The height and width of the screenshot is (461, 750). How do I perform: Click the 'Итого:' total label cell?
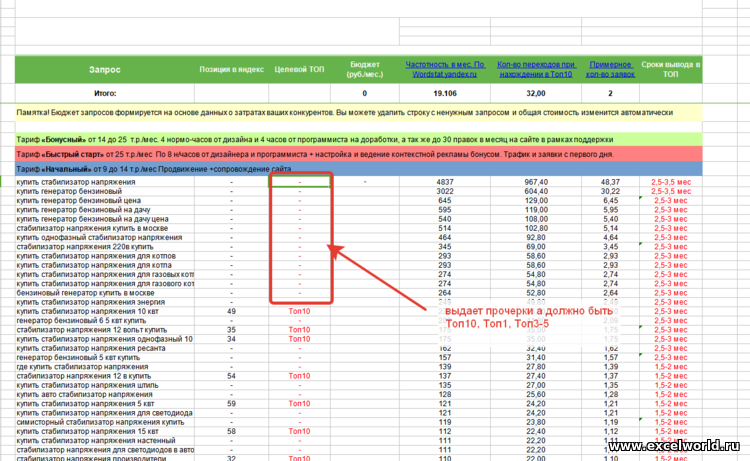(105, 93)
